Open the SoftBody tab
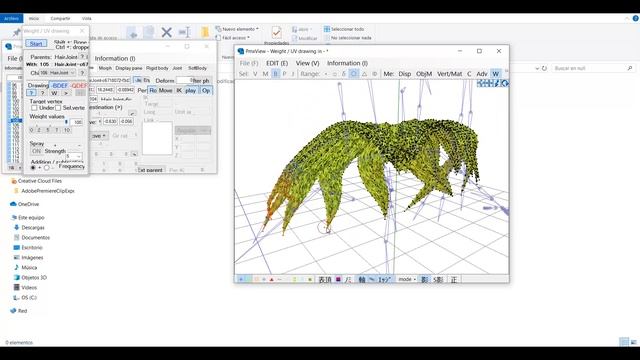This screenshot has width=640, height=360. (198, 68)
